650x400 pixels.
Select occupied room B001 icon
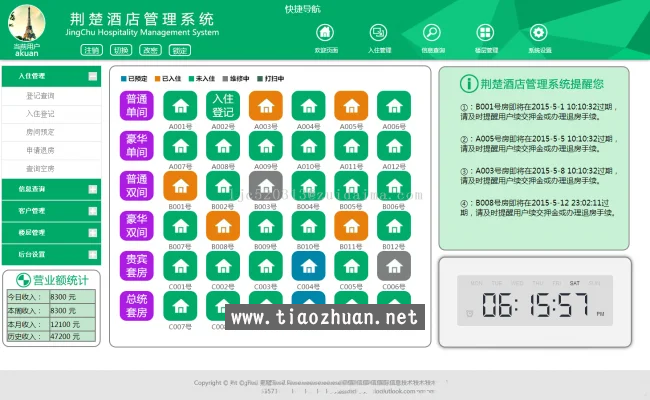click(180, 186)
